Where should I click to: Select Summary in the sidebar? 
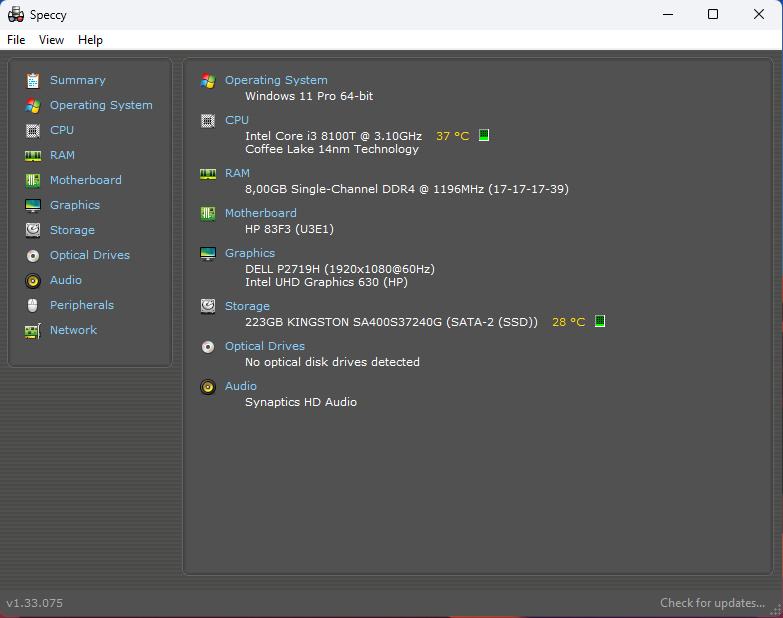[x=77, y=80]
